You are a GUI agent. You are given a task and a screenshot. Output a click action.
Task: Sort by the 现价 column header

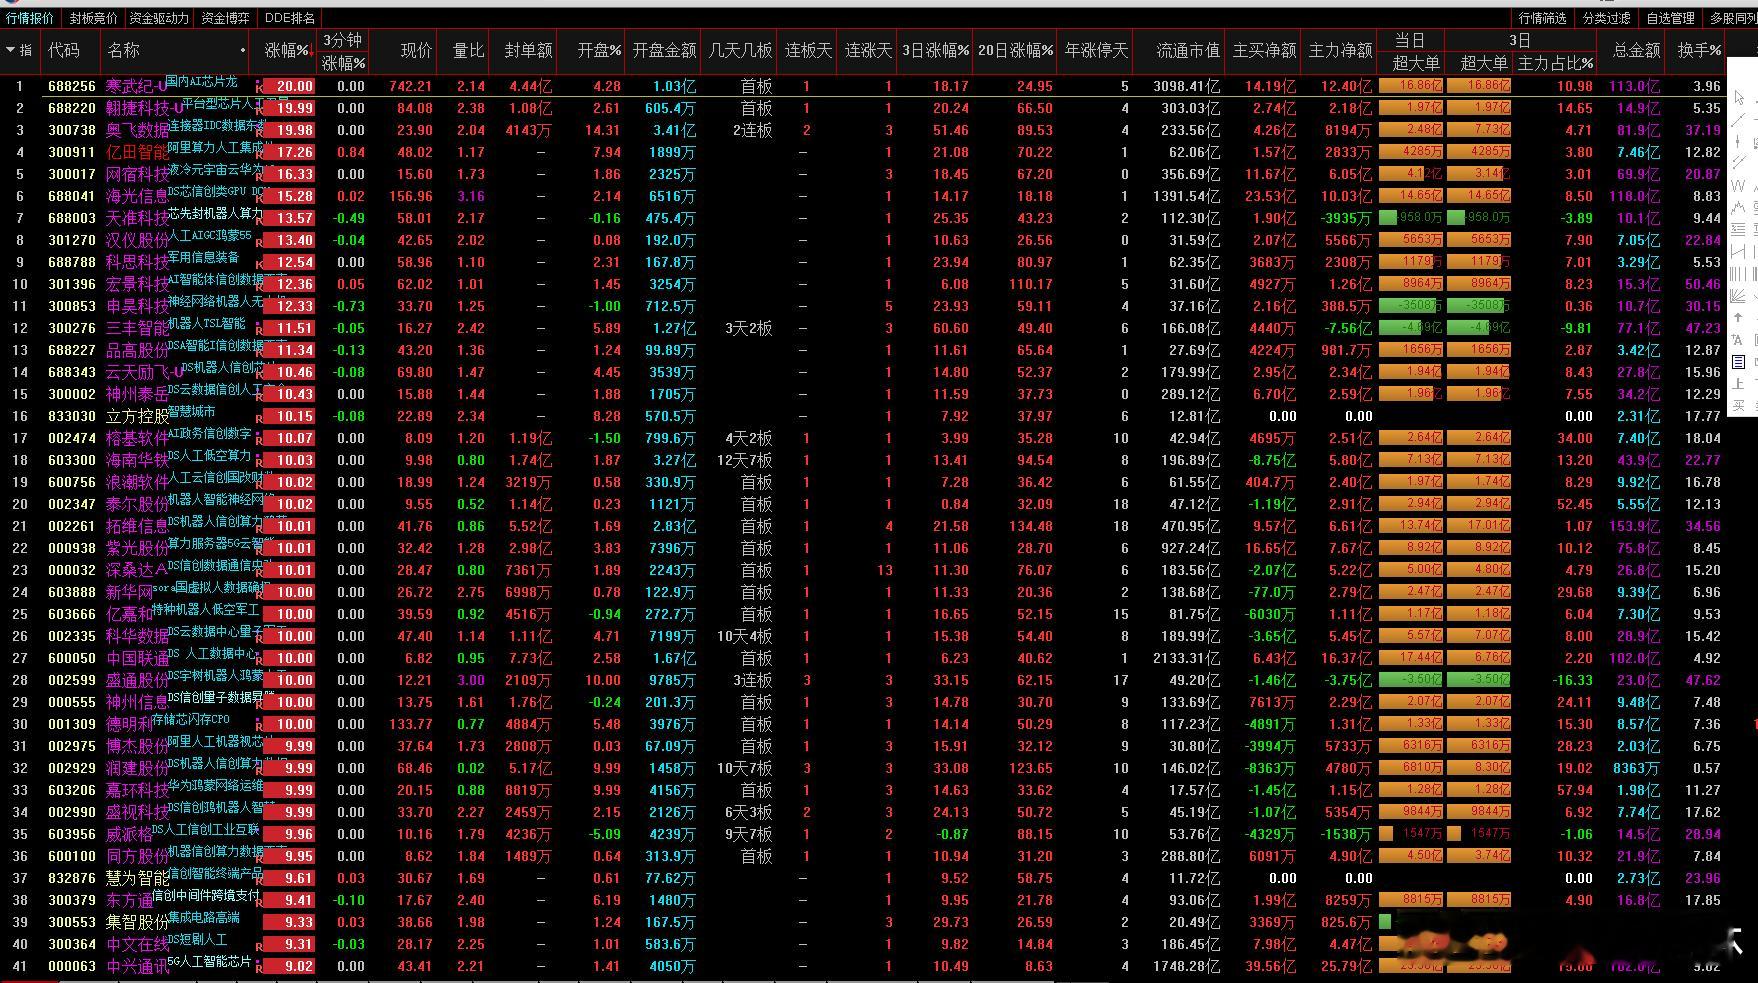416,50
